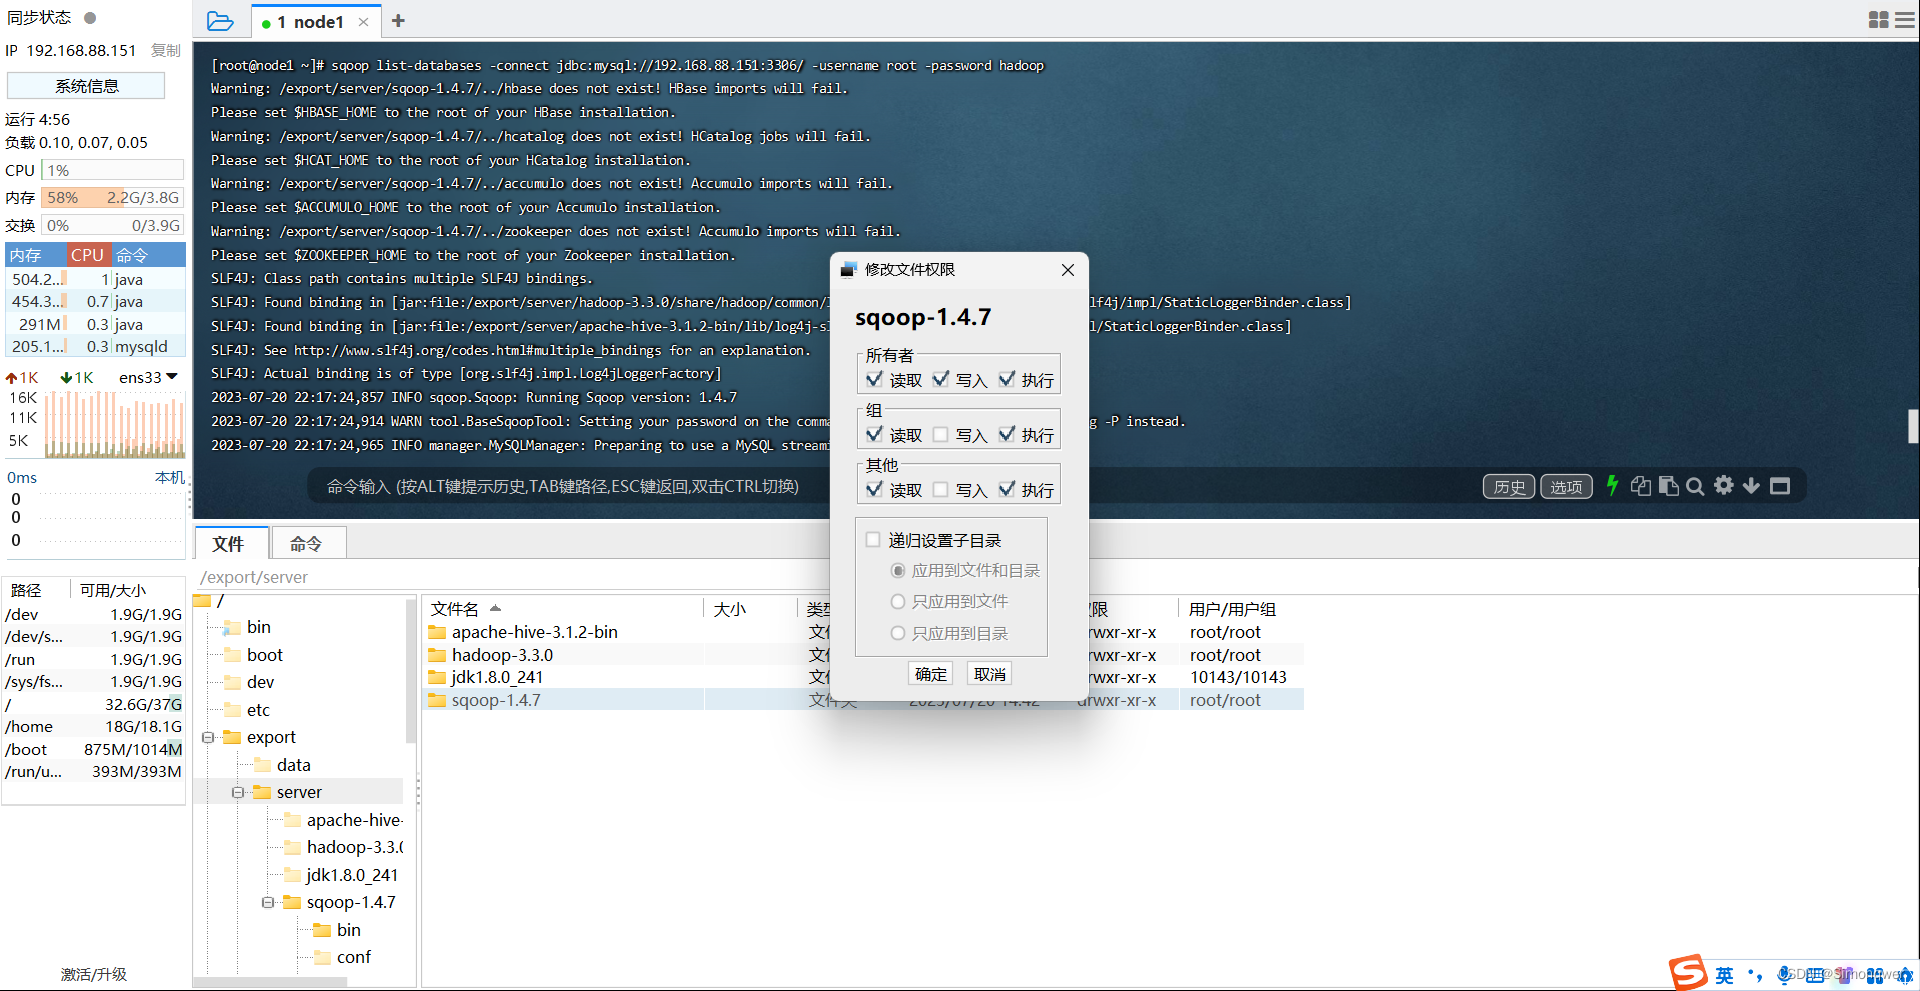
Task: Uncheck group 执行 permission
Action: 1007,435
